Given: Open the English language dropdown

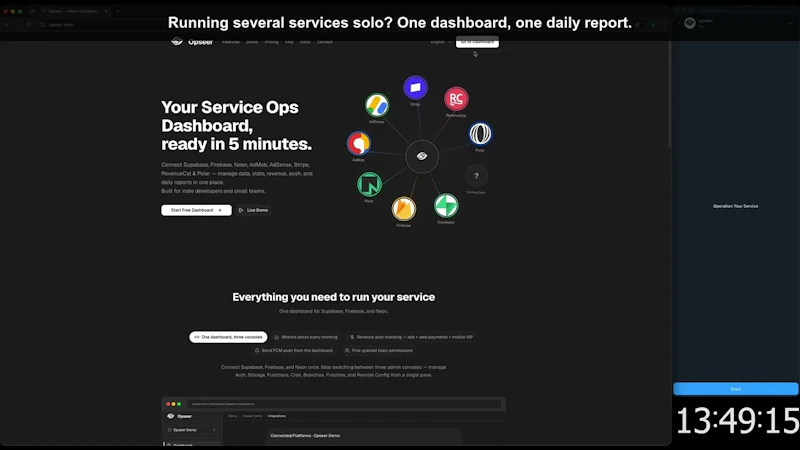Looking at the screenshot, I should [440, 42].
